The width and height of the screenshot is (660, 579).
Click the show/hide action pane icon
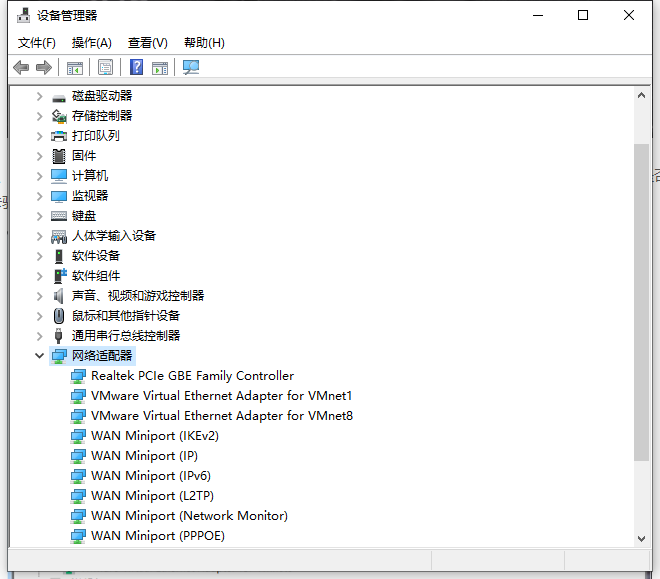(x=160, y=67)
